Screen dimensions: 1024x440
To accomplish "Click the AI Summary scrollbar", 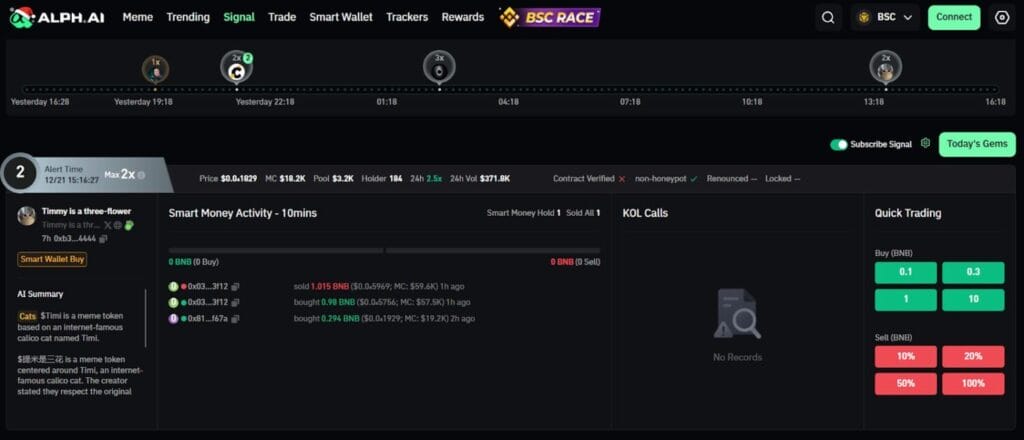I will tap(146, 318).
